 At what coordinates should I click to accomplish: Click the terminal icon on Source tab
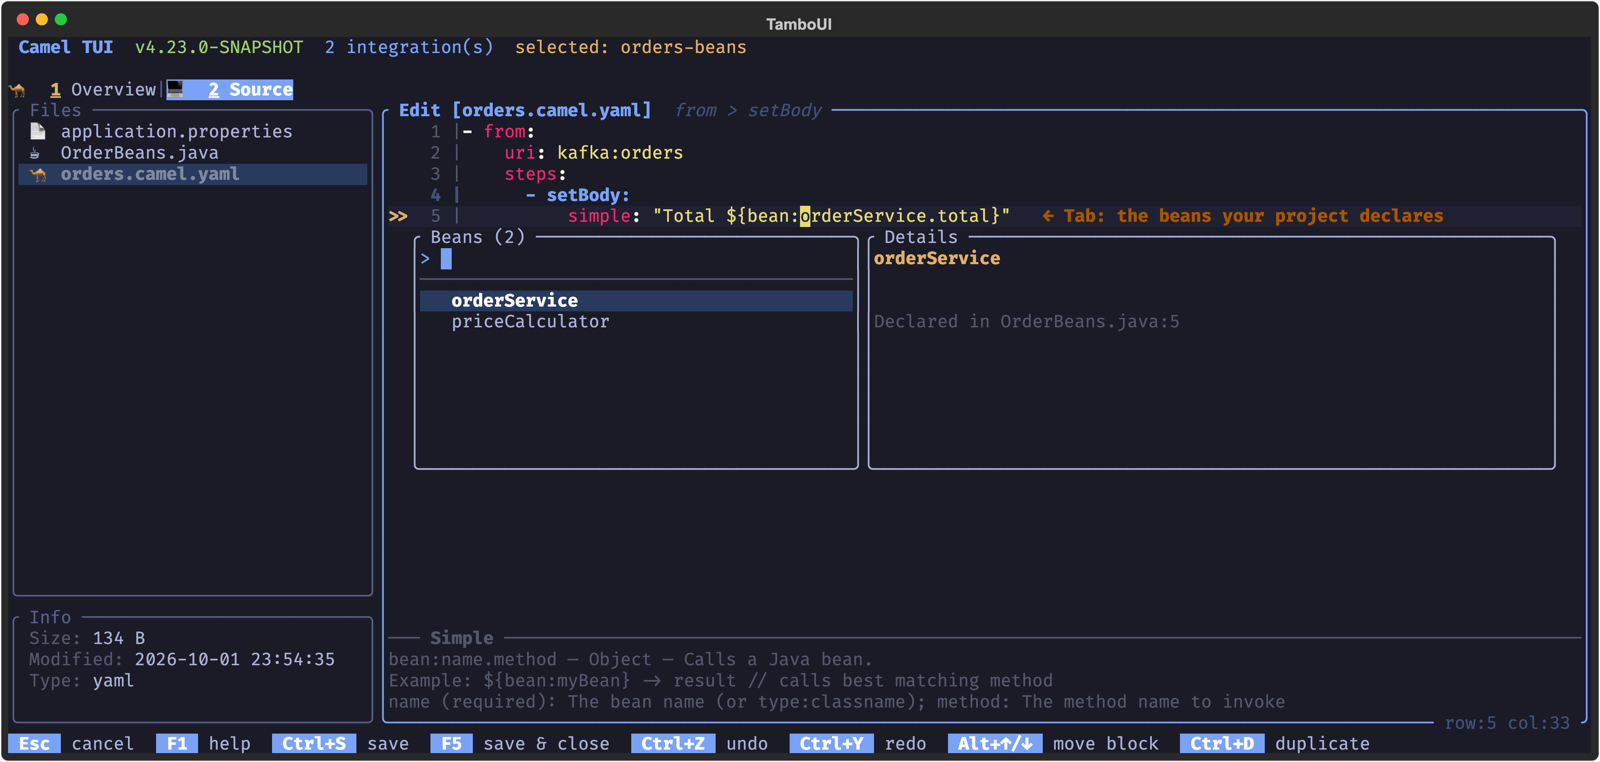(x=175, y=90)
